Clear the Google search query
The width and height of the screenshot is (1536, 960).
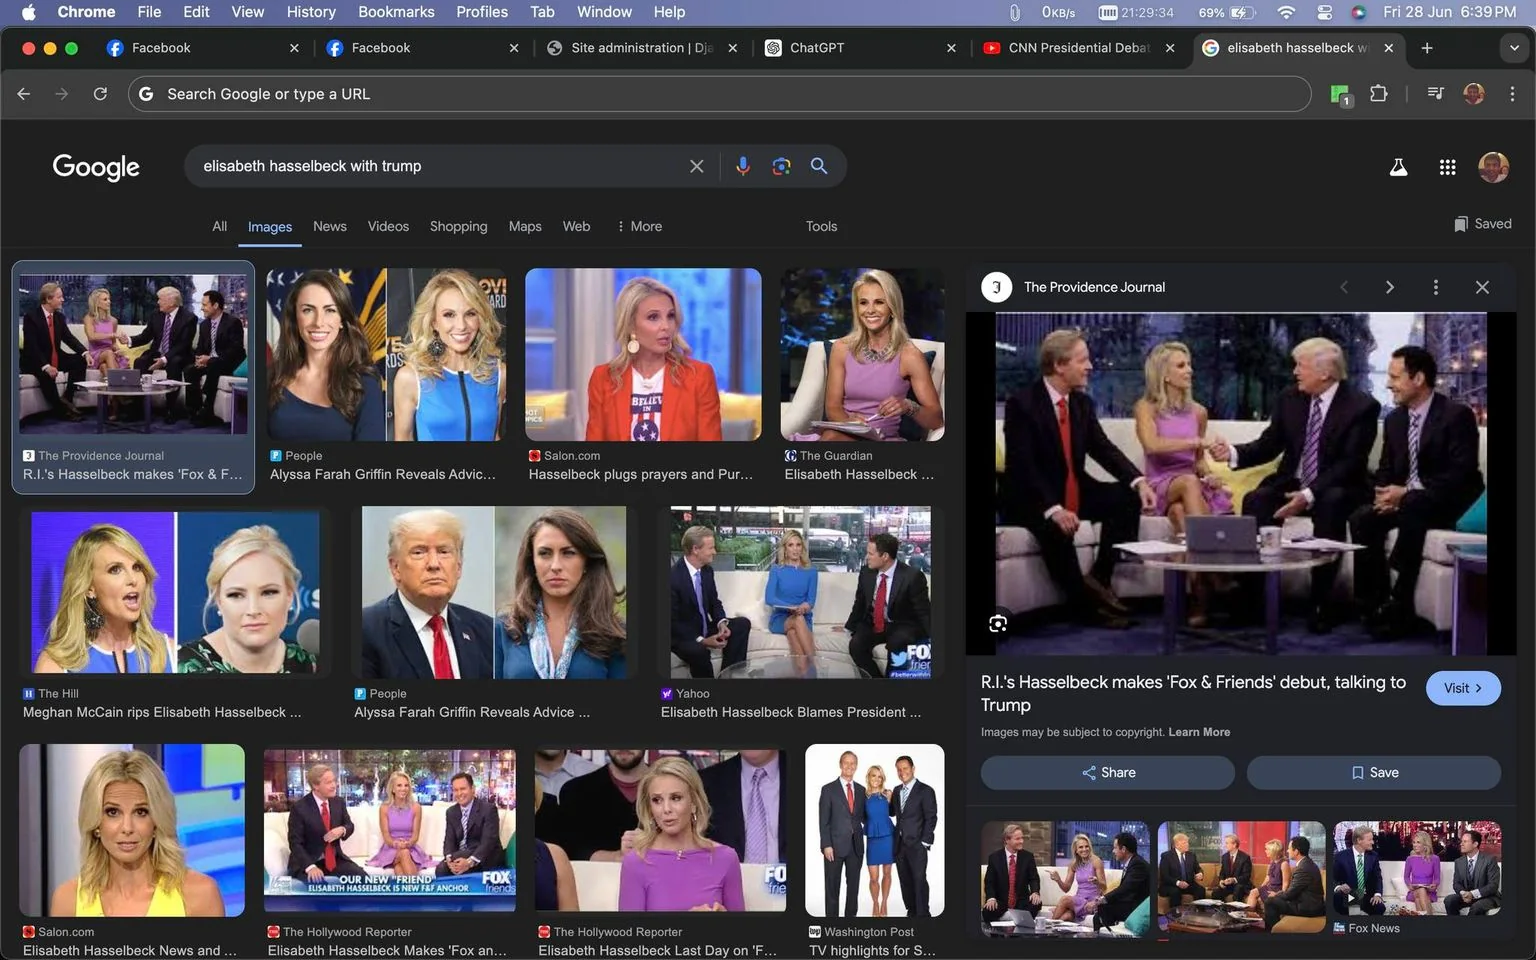pyautogui.click(x=697, y=166)
